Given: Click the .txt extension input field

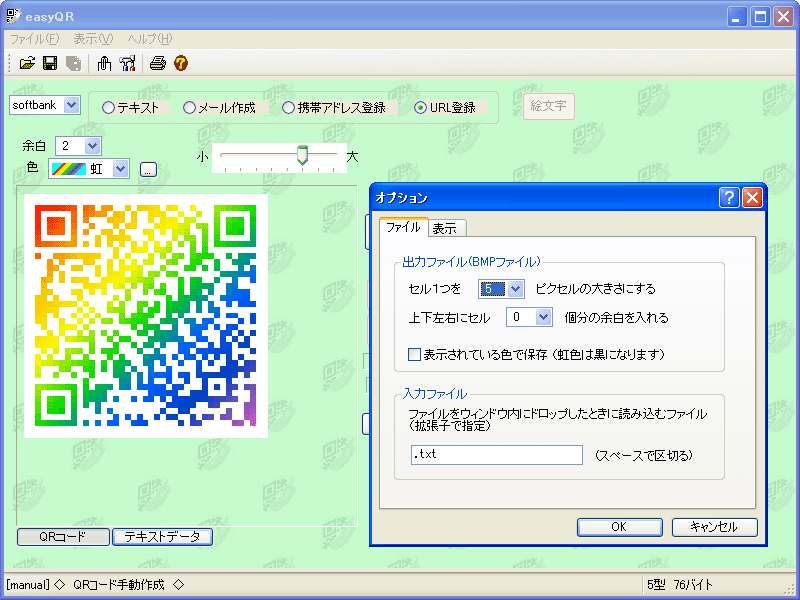Looking at the screenshot, I should [x=496, y=455].
